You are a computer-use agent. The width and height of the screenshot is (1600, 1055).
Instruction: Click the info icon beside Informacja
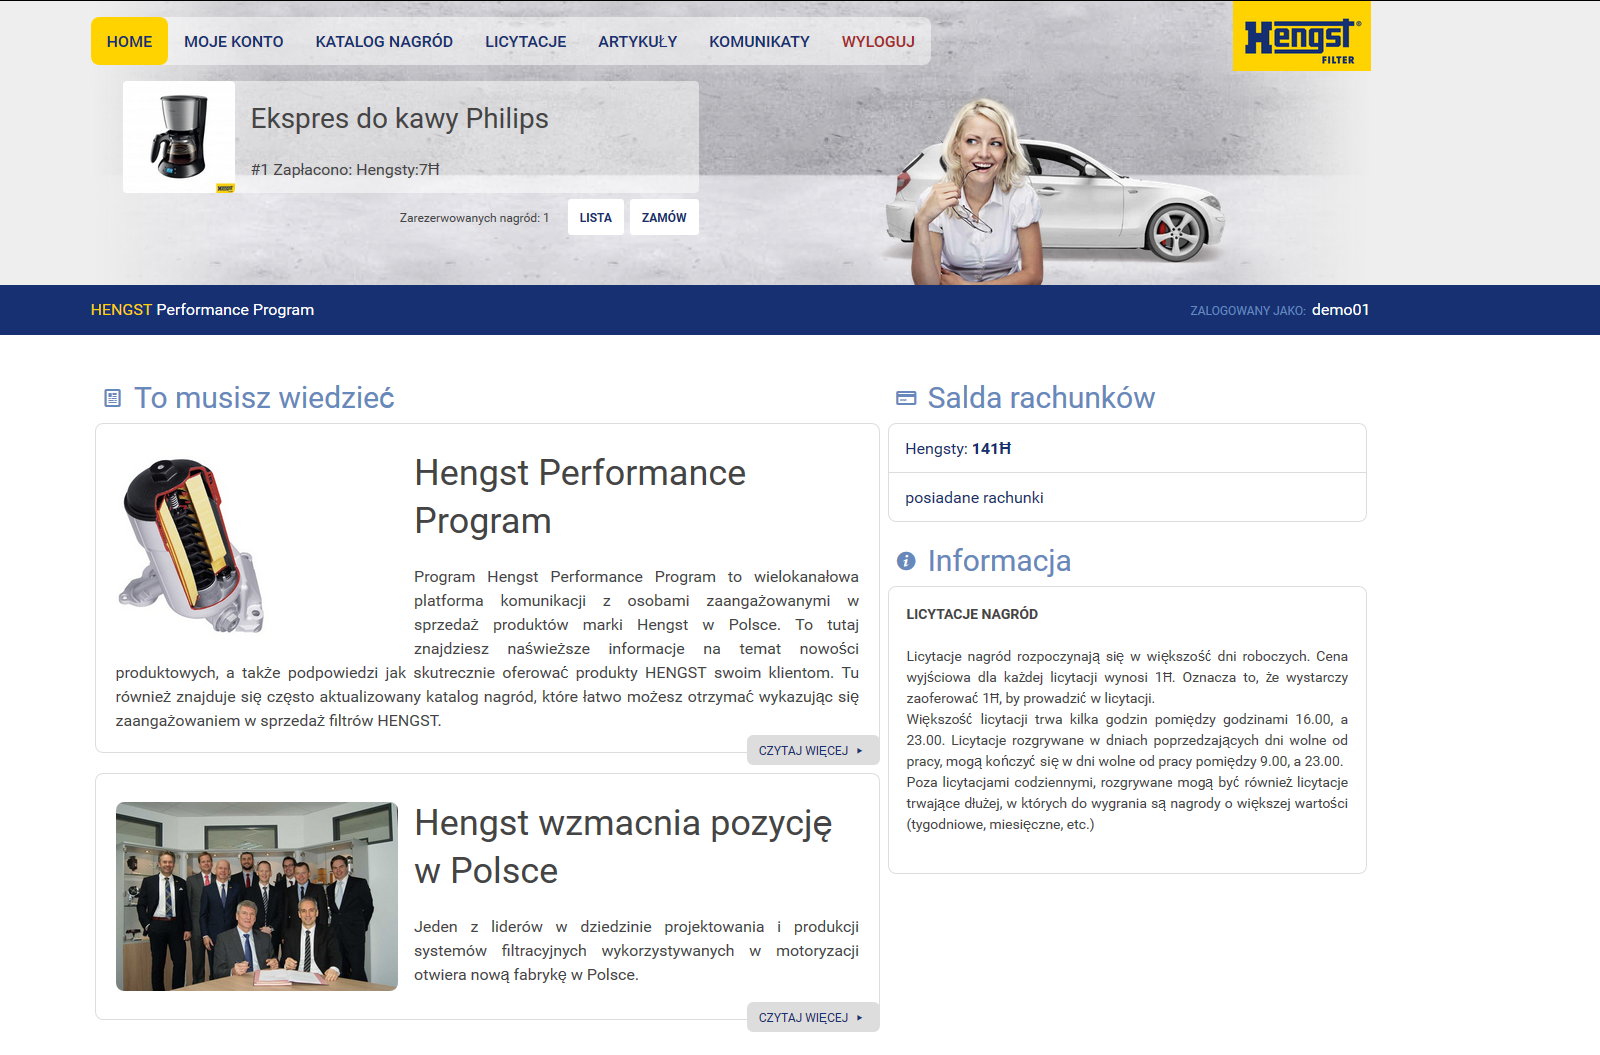[x=906, y=561]
